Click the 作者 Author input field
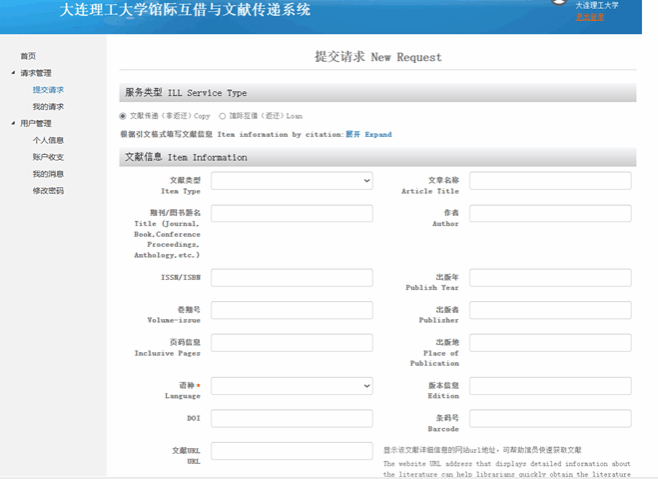The width and height of the screenshot is (658, 479). (x=550, y=213)
